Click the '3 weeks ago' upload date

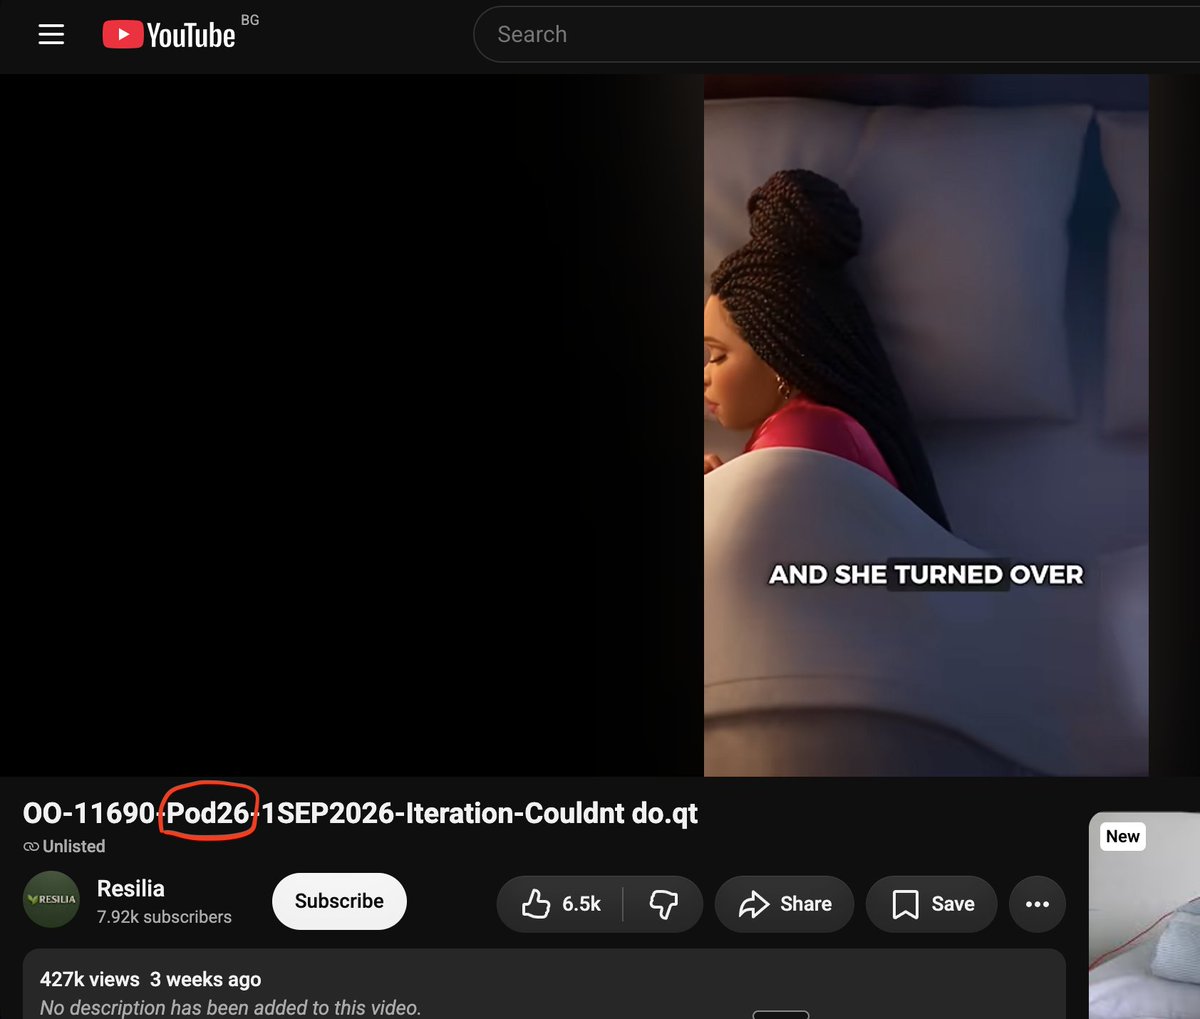(205, 980)
